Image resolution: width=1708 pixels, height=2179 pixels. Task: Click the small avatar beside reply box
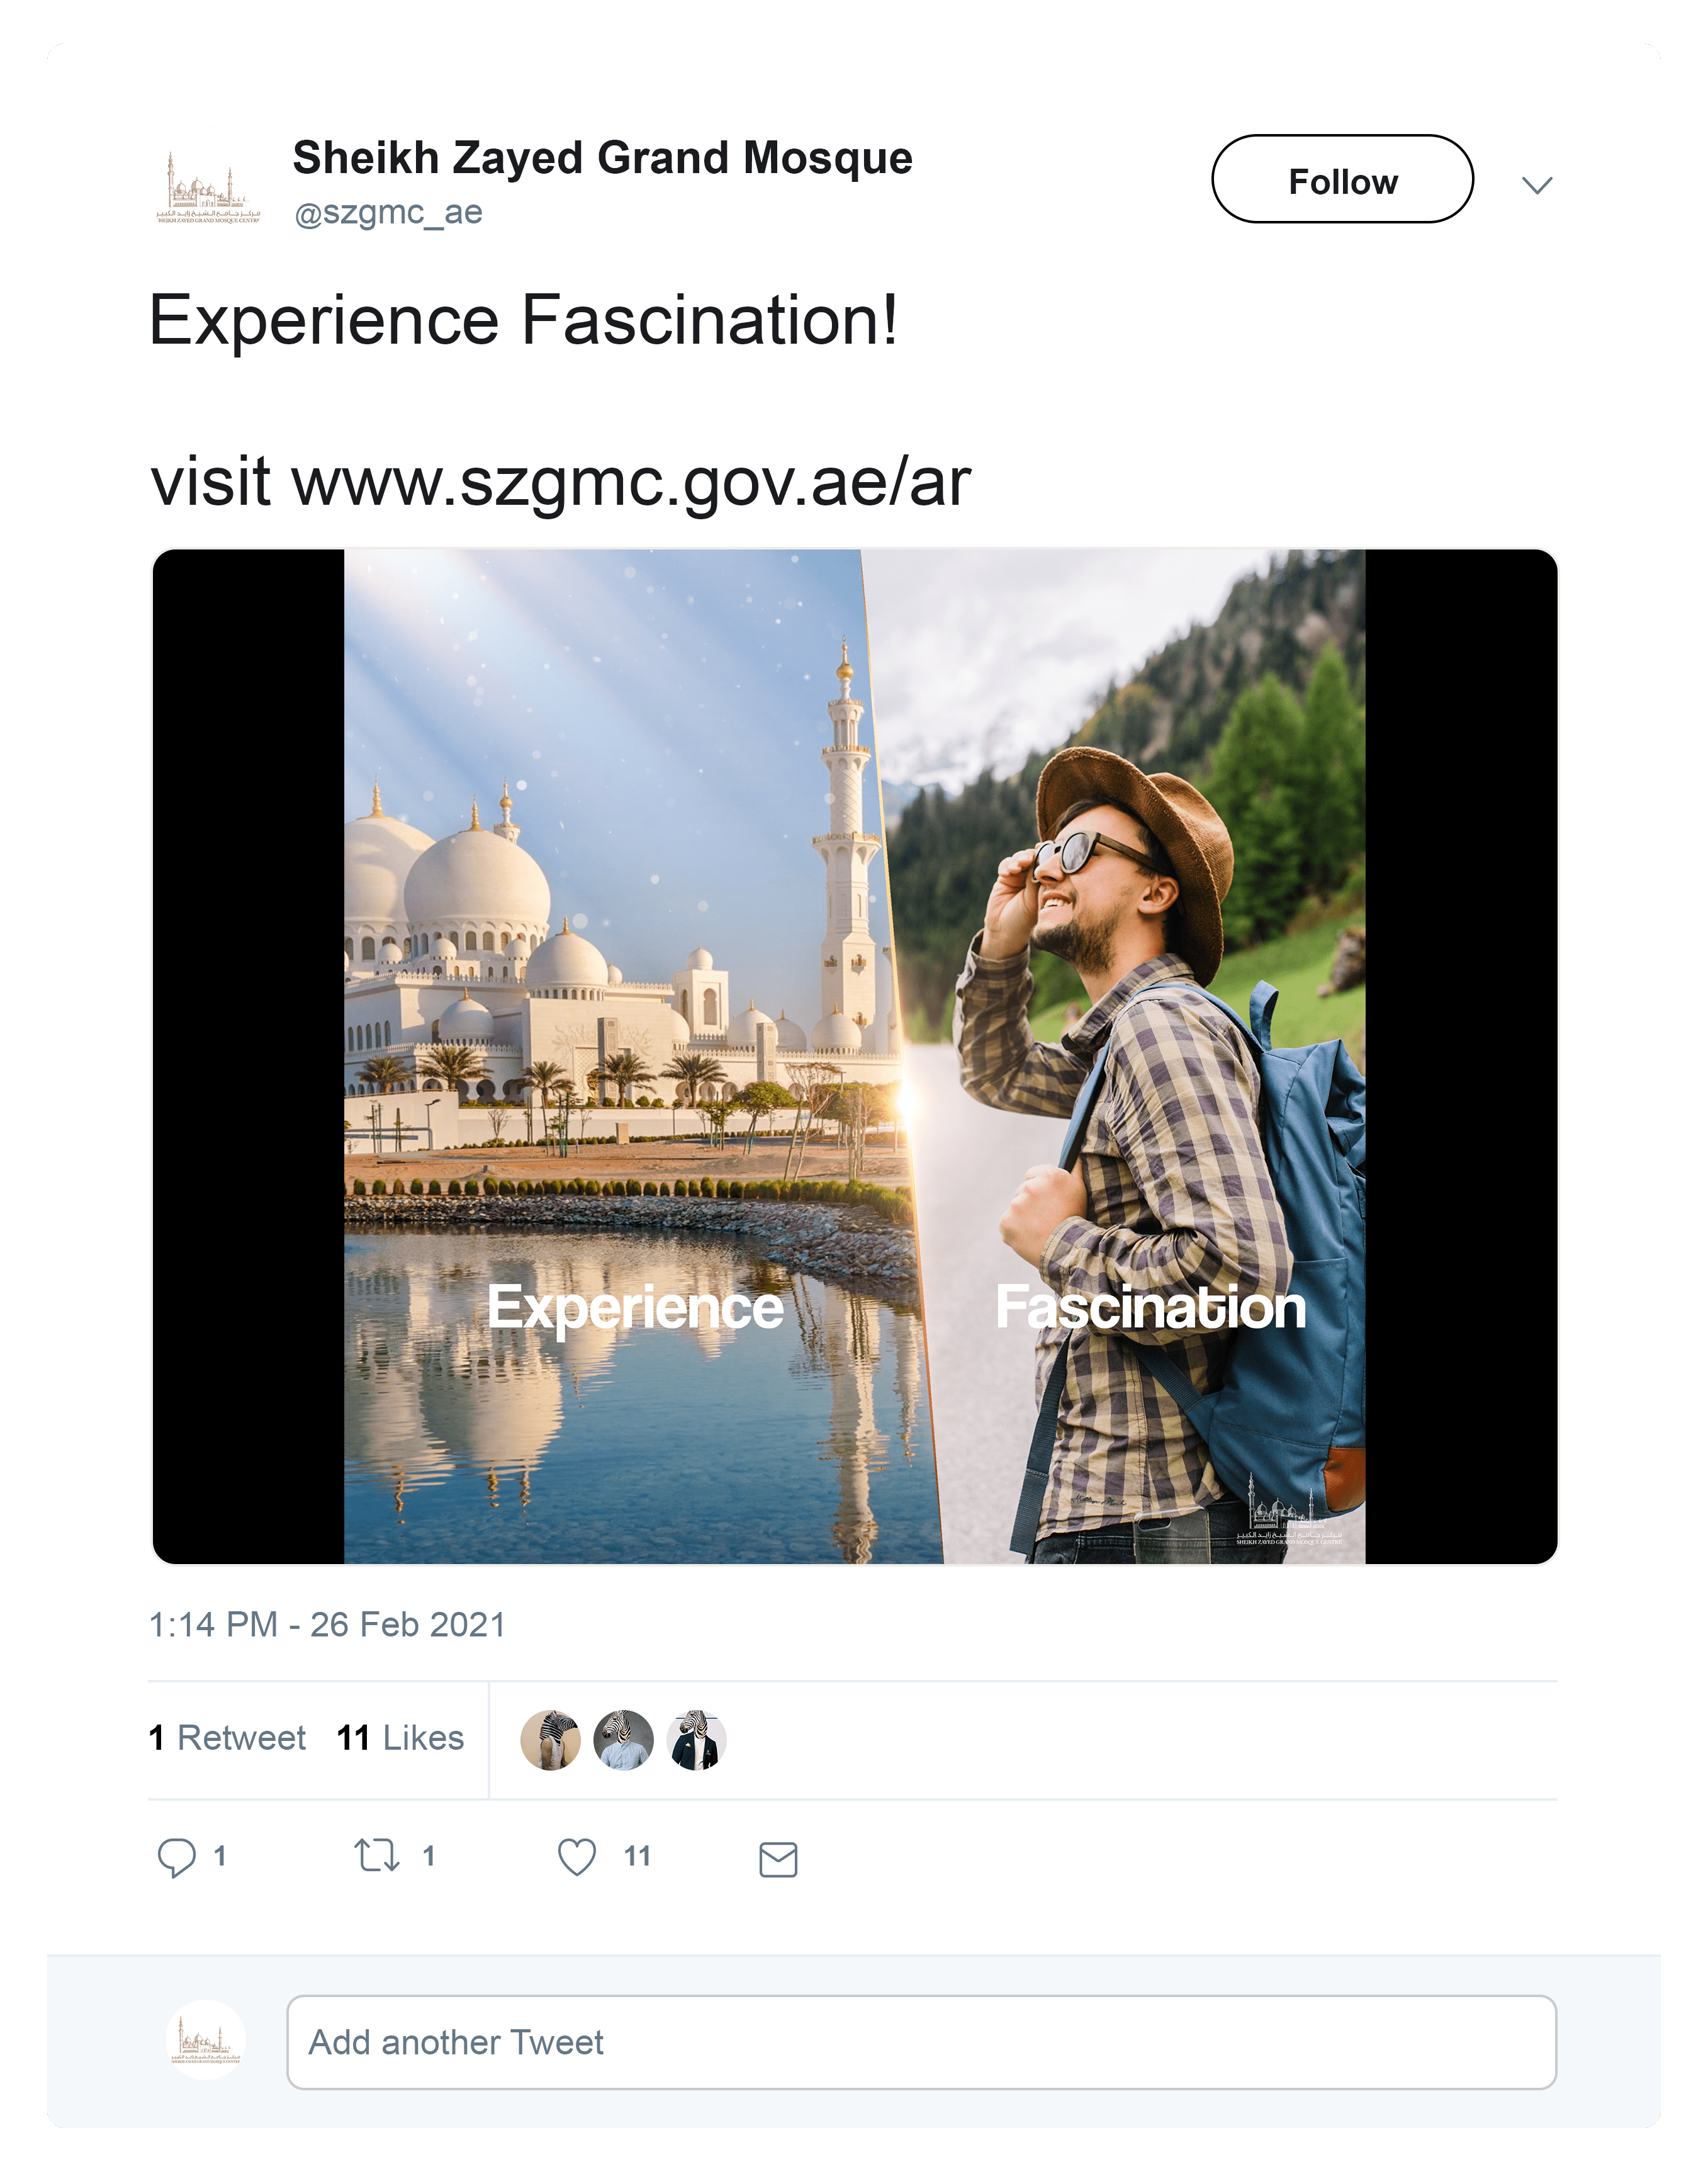pyautogui.click(x=206, y=2041)
